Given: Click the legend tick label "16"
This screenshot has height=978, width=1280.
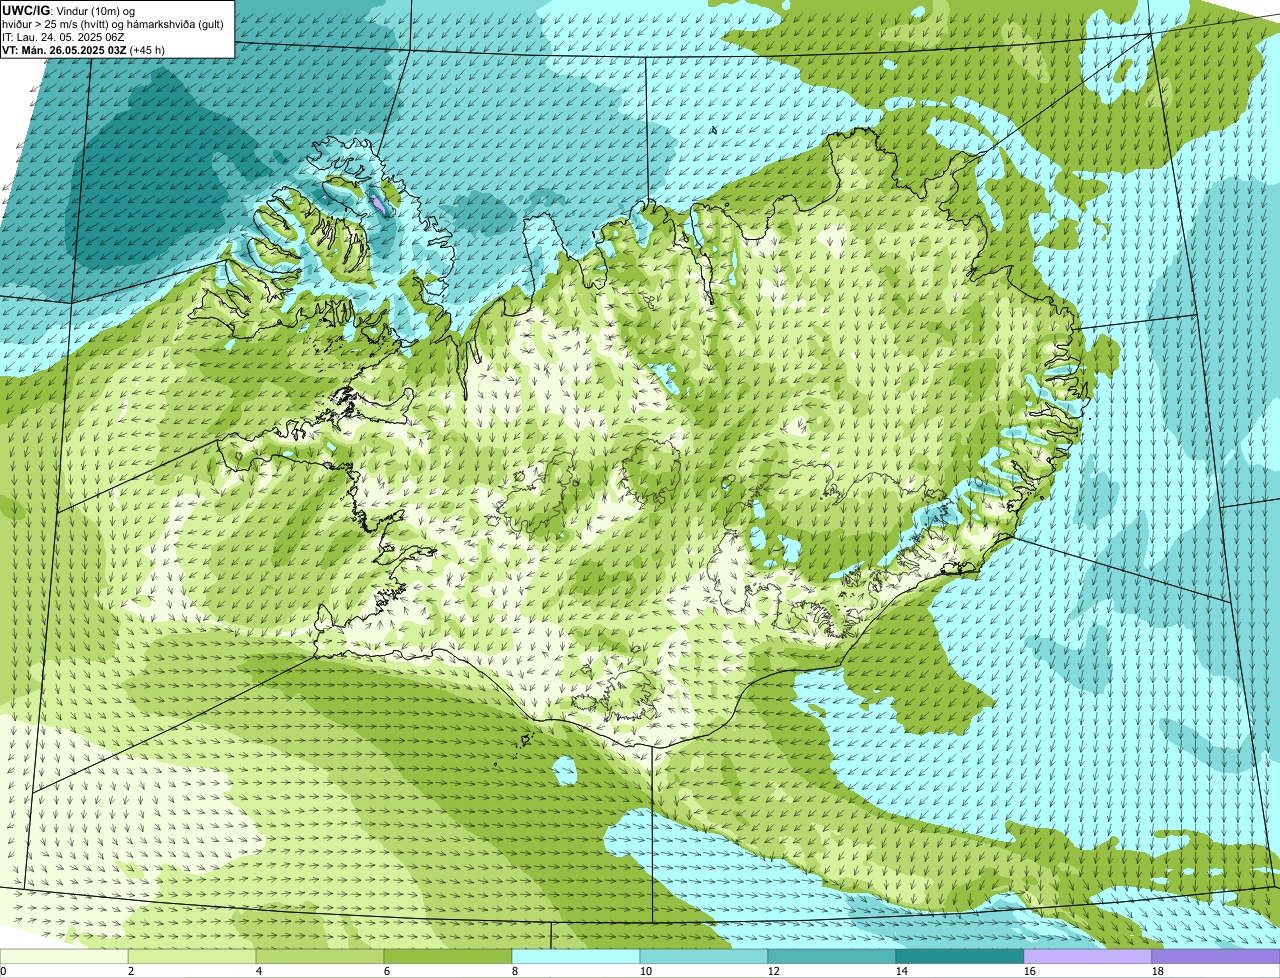Looking at the screenshot, I should point(1029,971).
